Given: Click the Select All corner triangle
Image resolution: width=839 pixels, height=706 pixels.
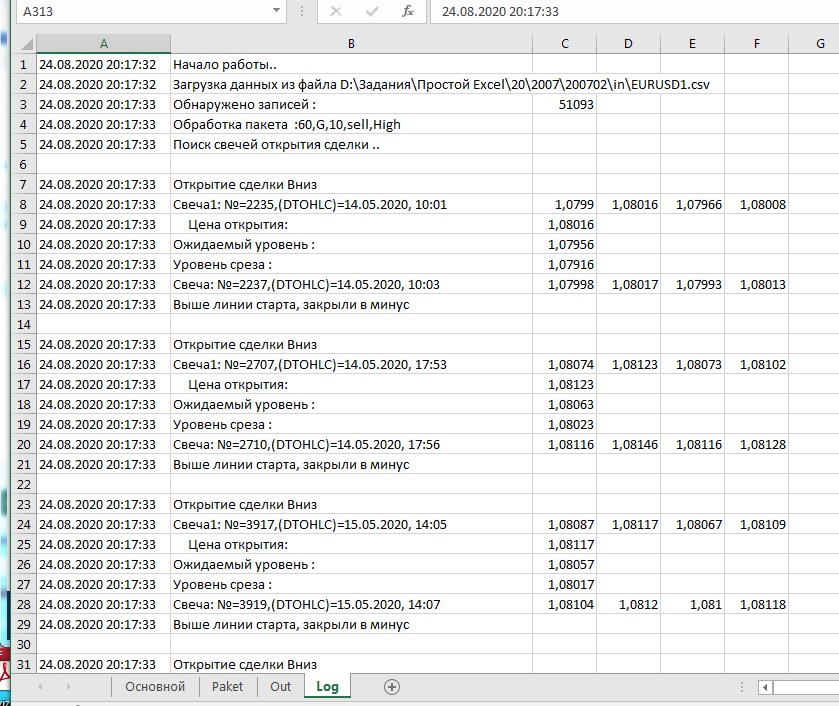Looking at the screenshot, I should (25, 44).
